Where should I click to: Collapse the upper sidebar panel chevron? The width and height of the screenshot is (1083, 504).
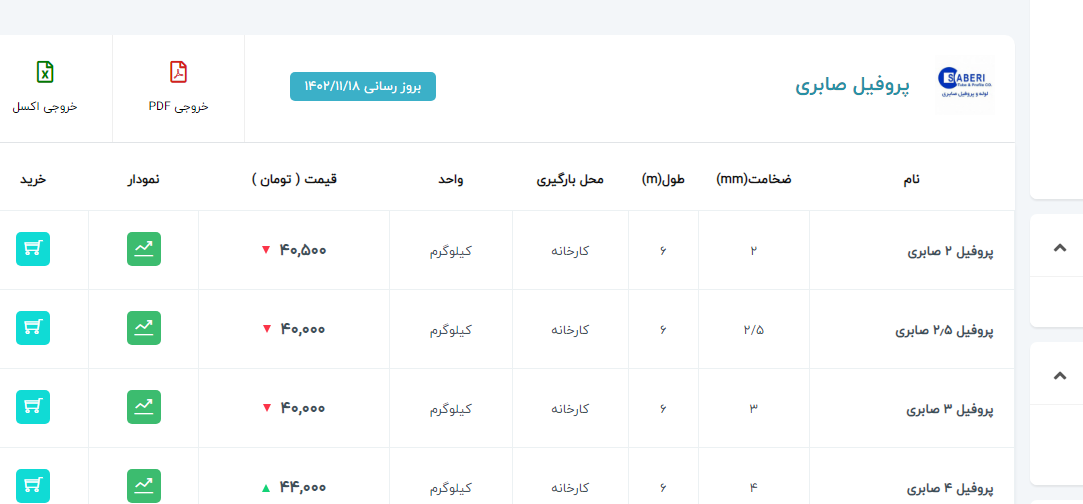tap(1060, 248)
